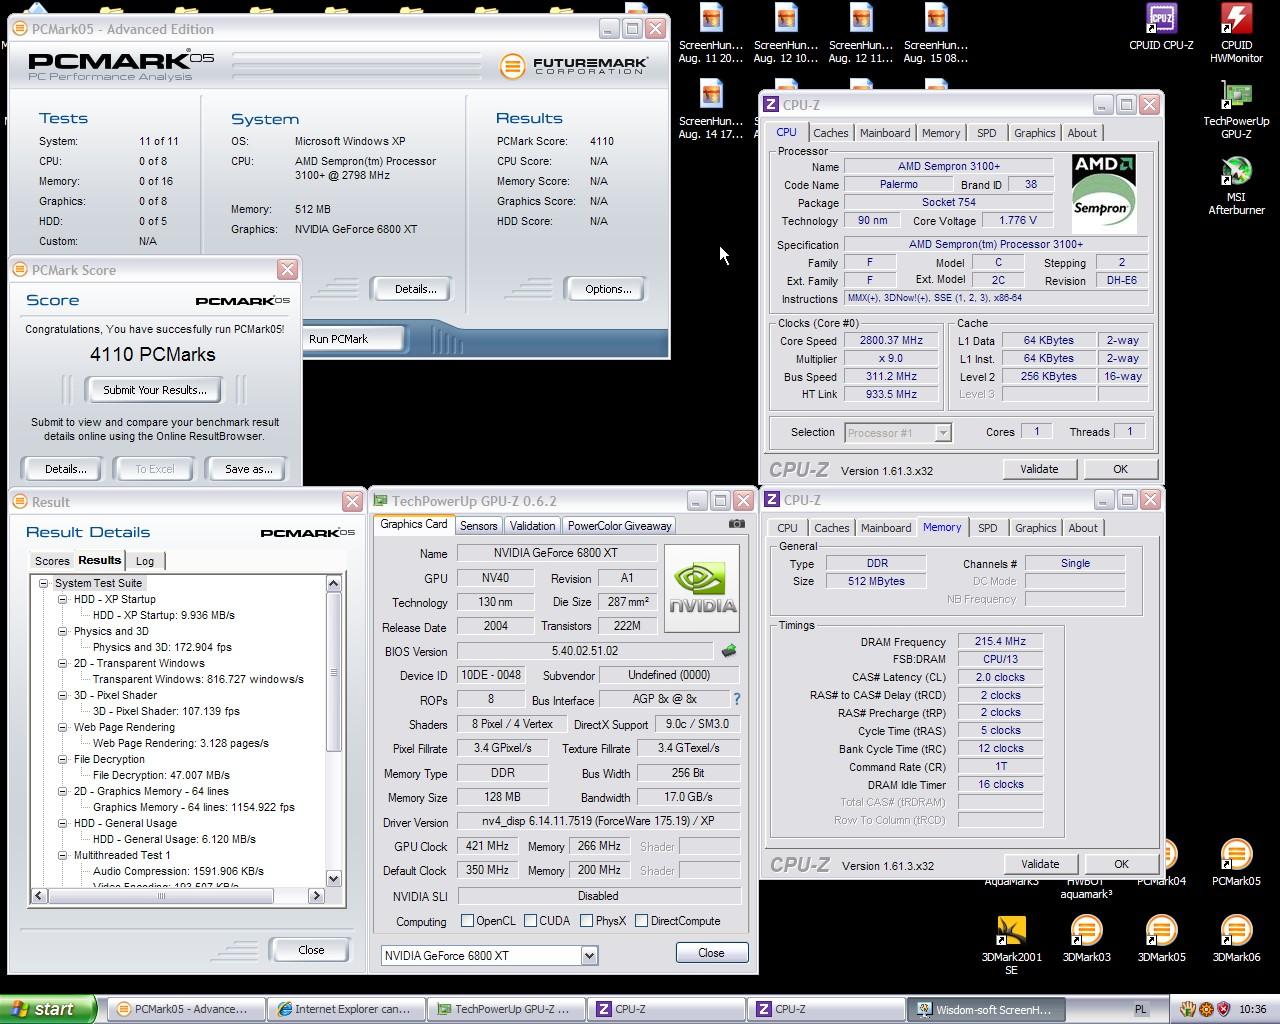Open the ScreenHunter file Aug. 15 08...

pyautogui.click(x=936, y=34)
